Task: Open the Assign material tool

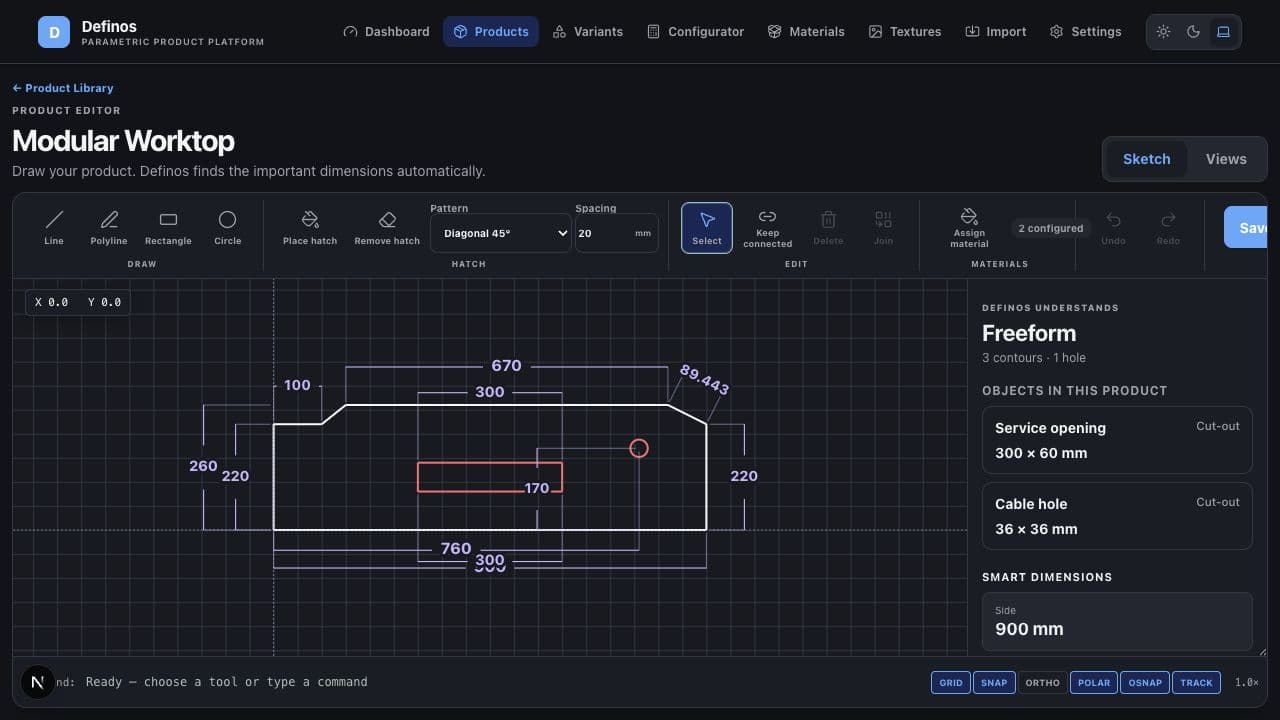Action: coord(969,228)
